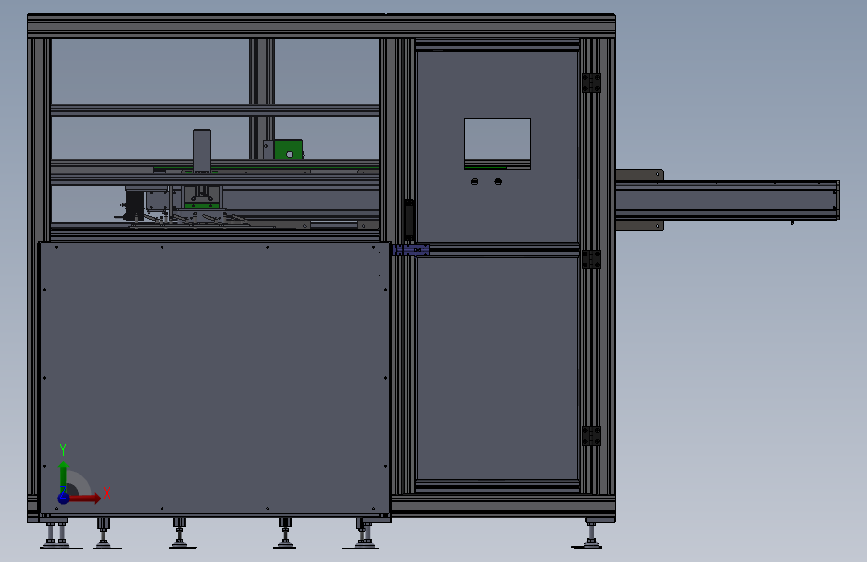The width and height of the screenshot is (867, 562).
Task: Select the top door hinge
Action: 591,83
